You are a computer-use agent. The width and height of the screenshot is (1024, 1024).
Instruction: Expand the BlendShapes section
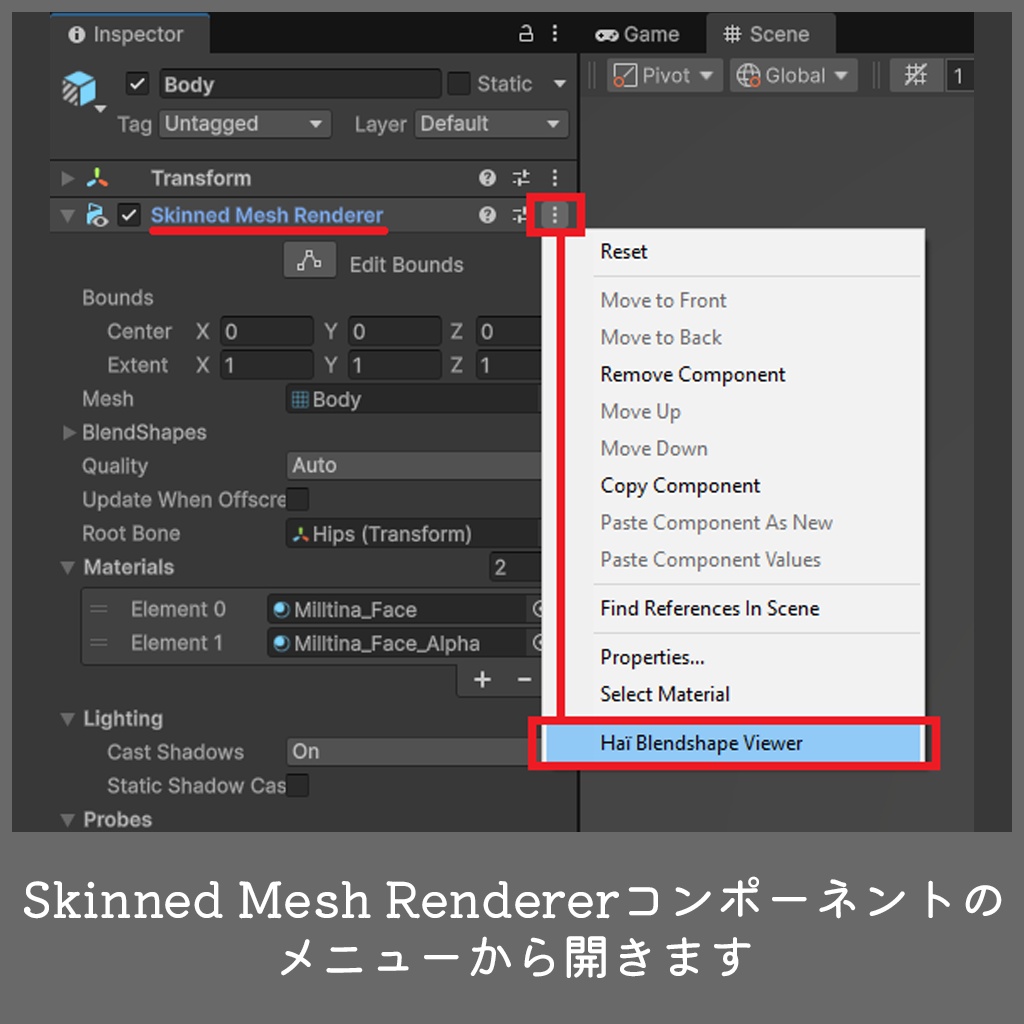pyautogui.click(x=69, y=432)
